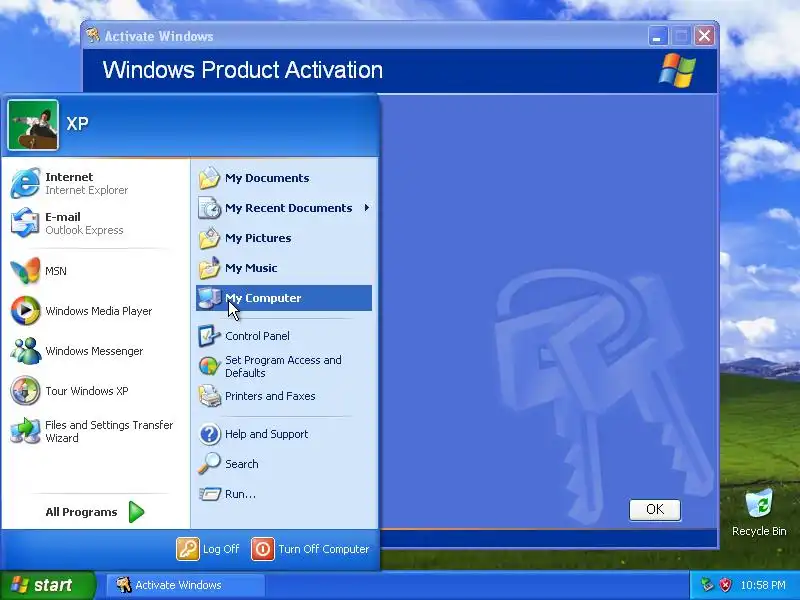800x600 pixels.
Task: Launch the Windows Media Player icon
Action: click(25, 311)
